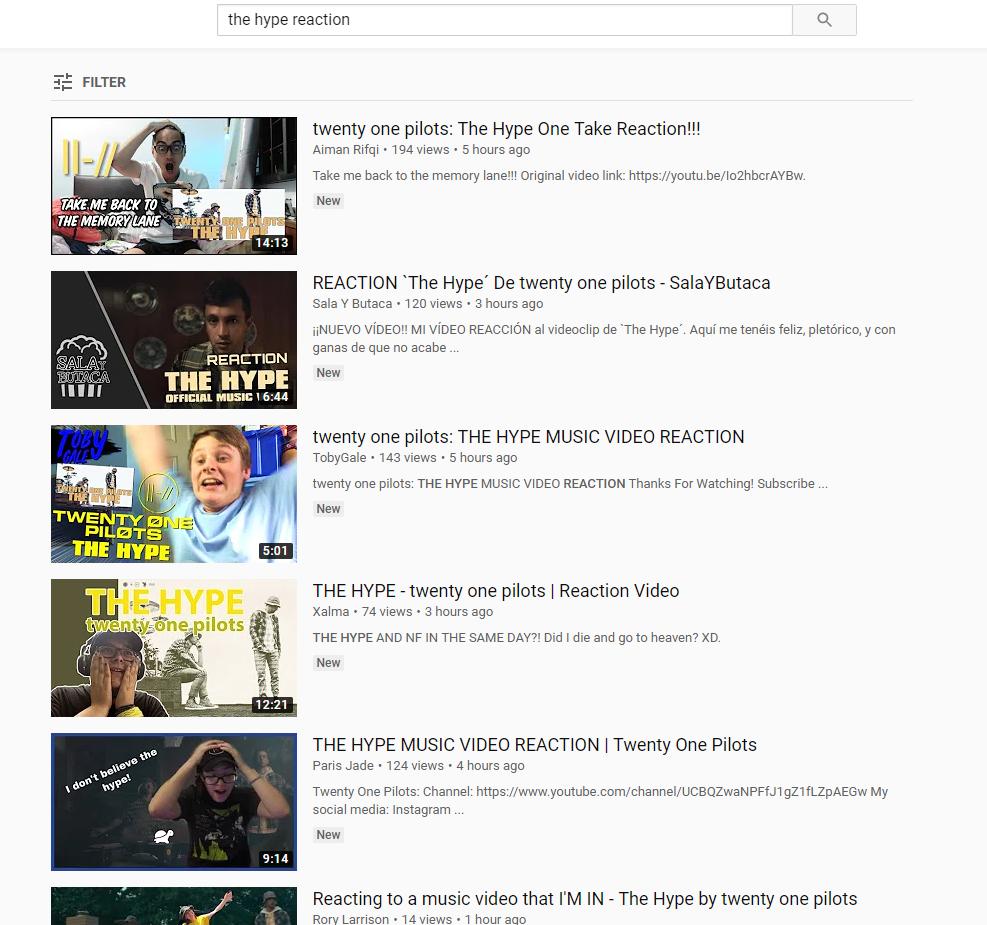Click '143 views' on TobyGale's video
The height and width of the screenshot is (925, 987).
click(407, 458)
